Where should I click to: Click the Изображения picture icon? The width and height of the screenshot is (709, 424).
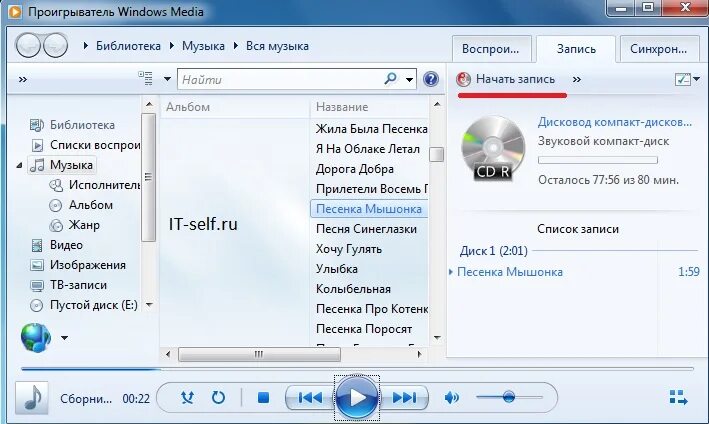[x=37, y=265]
